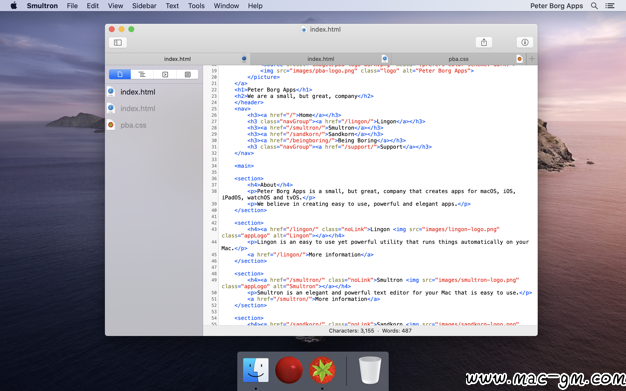Switch to the middle inactive index.html tab
The width and height of the screenshot is (626, 391).
321,59
